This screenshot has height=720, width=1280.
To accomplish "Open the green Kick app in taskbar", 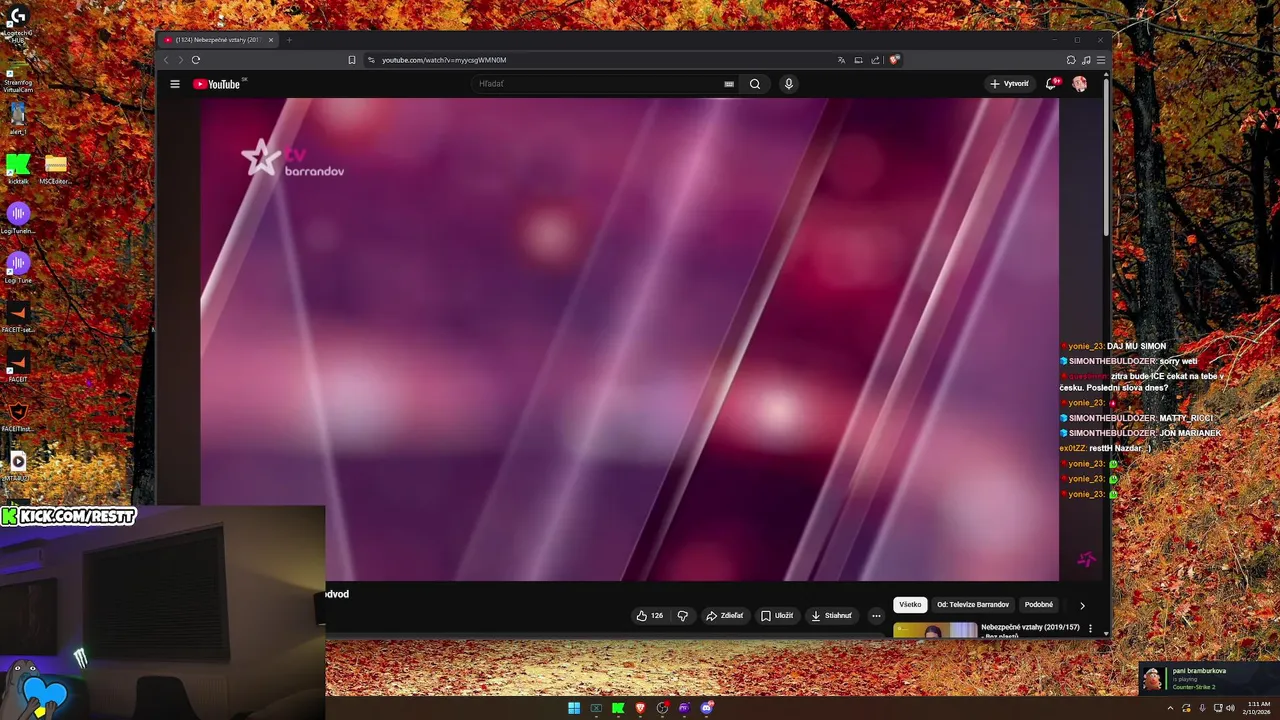I will pos(618,708).
